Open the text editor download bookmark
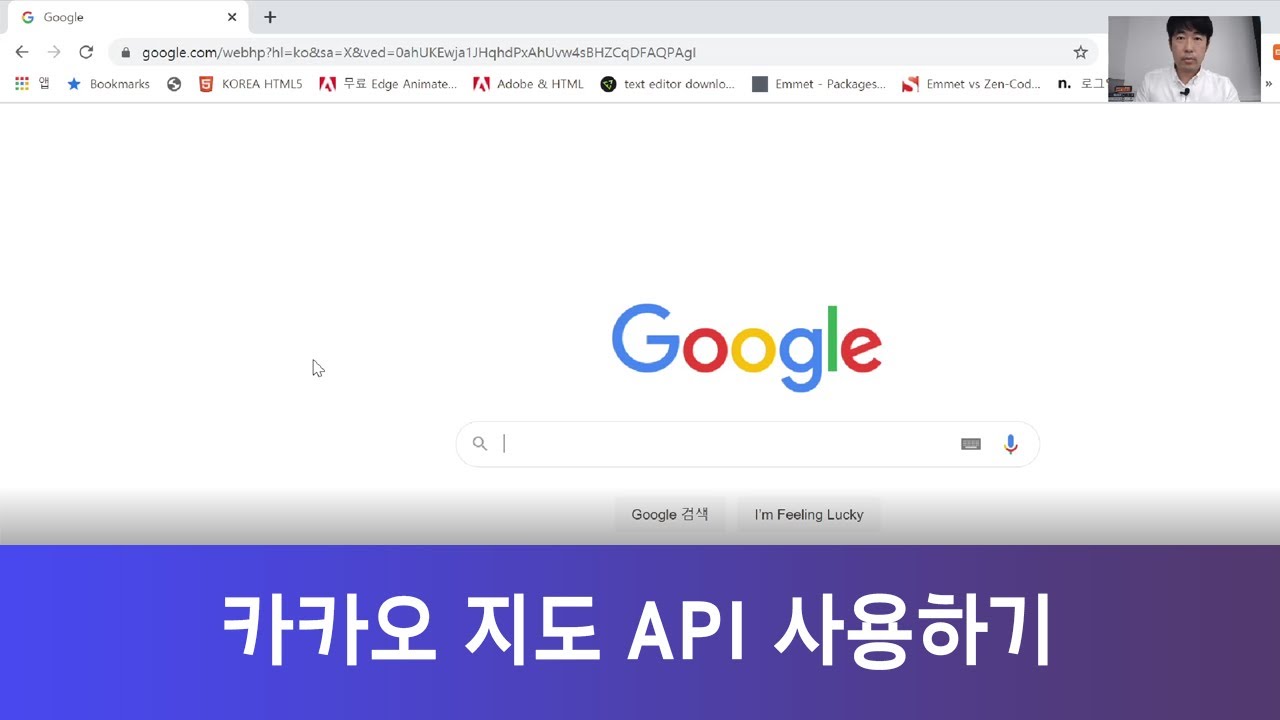 [667, 84]
